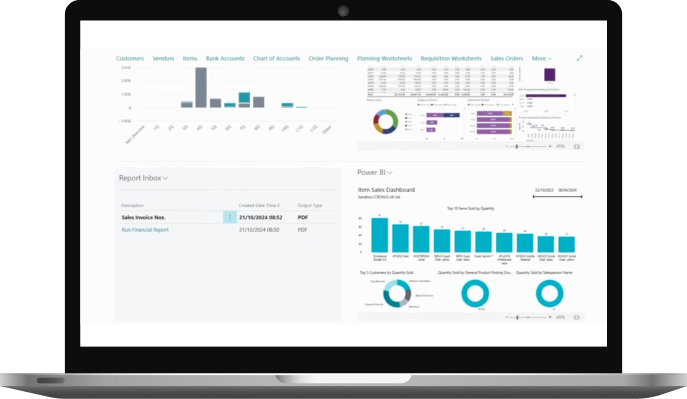Click the 21/10/2024 08:52 date cell

pyautogui.click(x=260, y=217)
